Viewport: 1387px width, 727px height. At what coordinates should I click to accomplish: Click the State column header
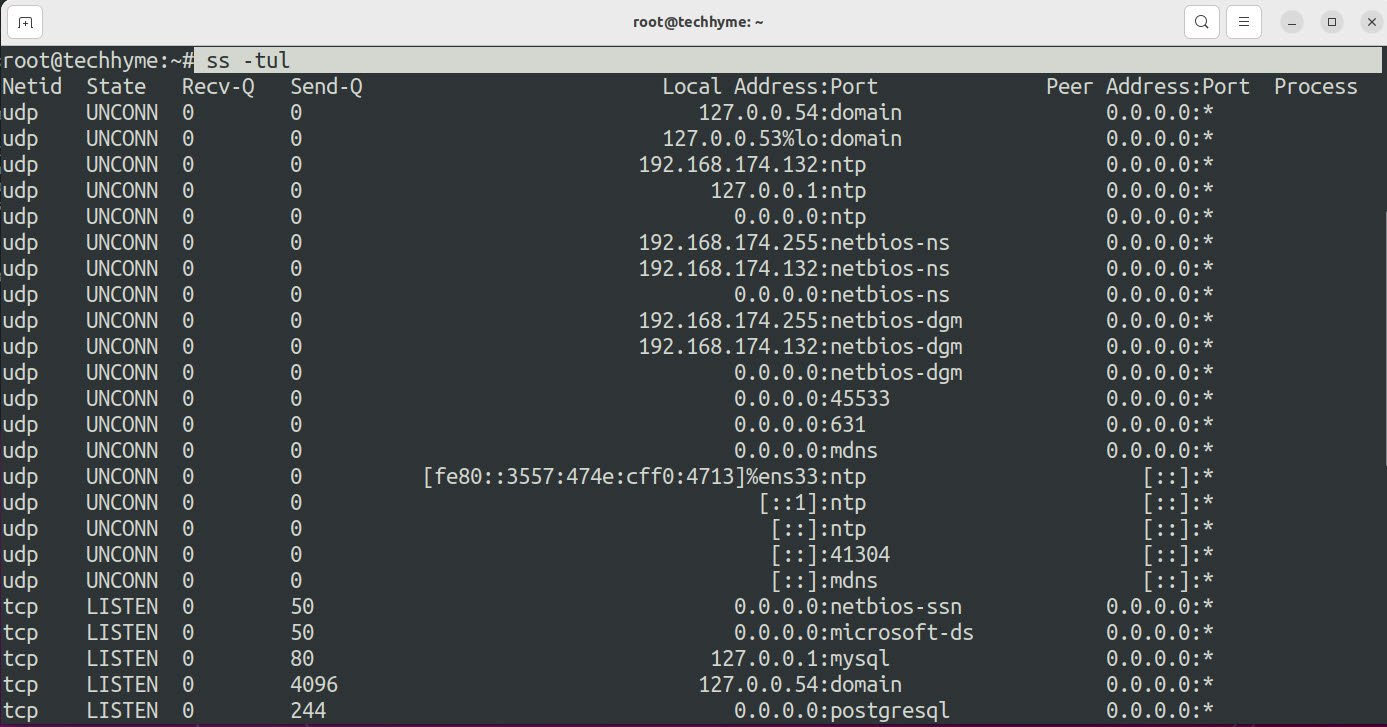click(116, 87)
